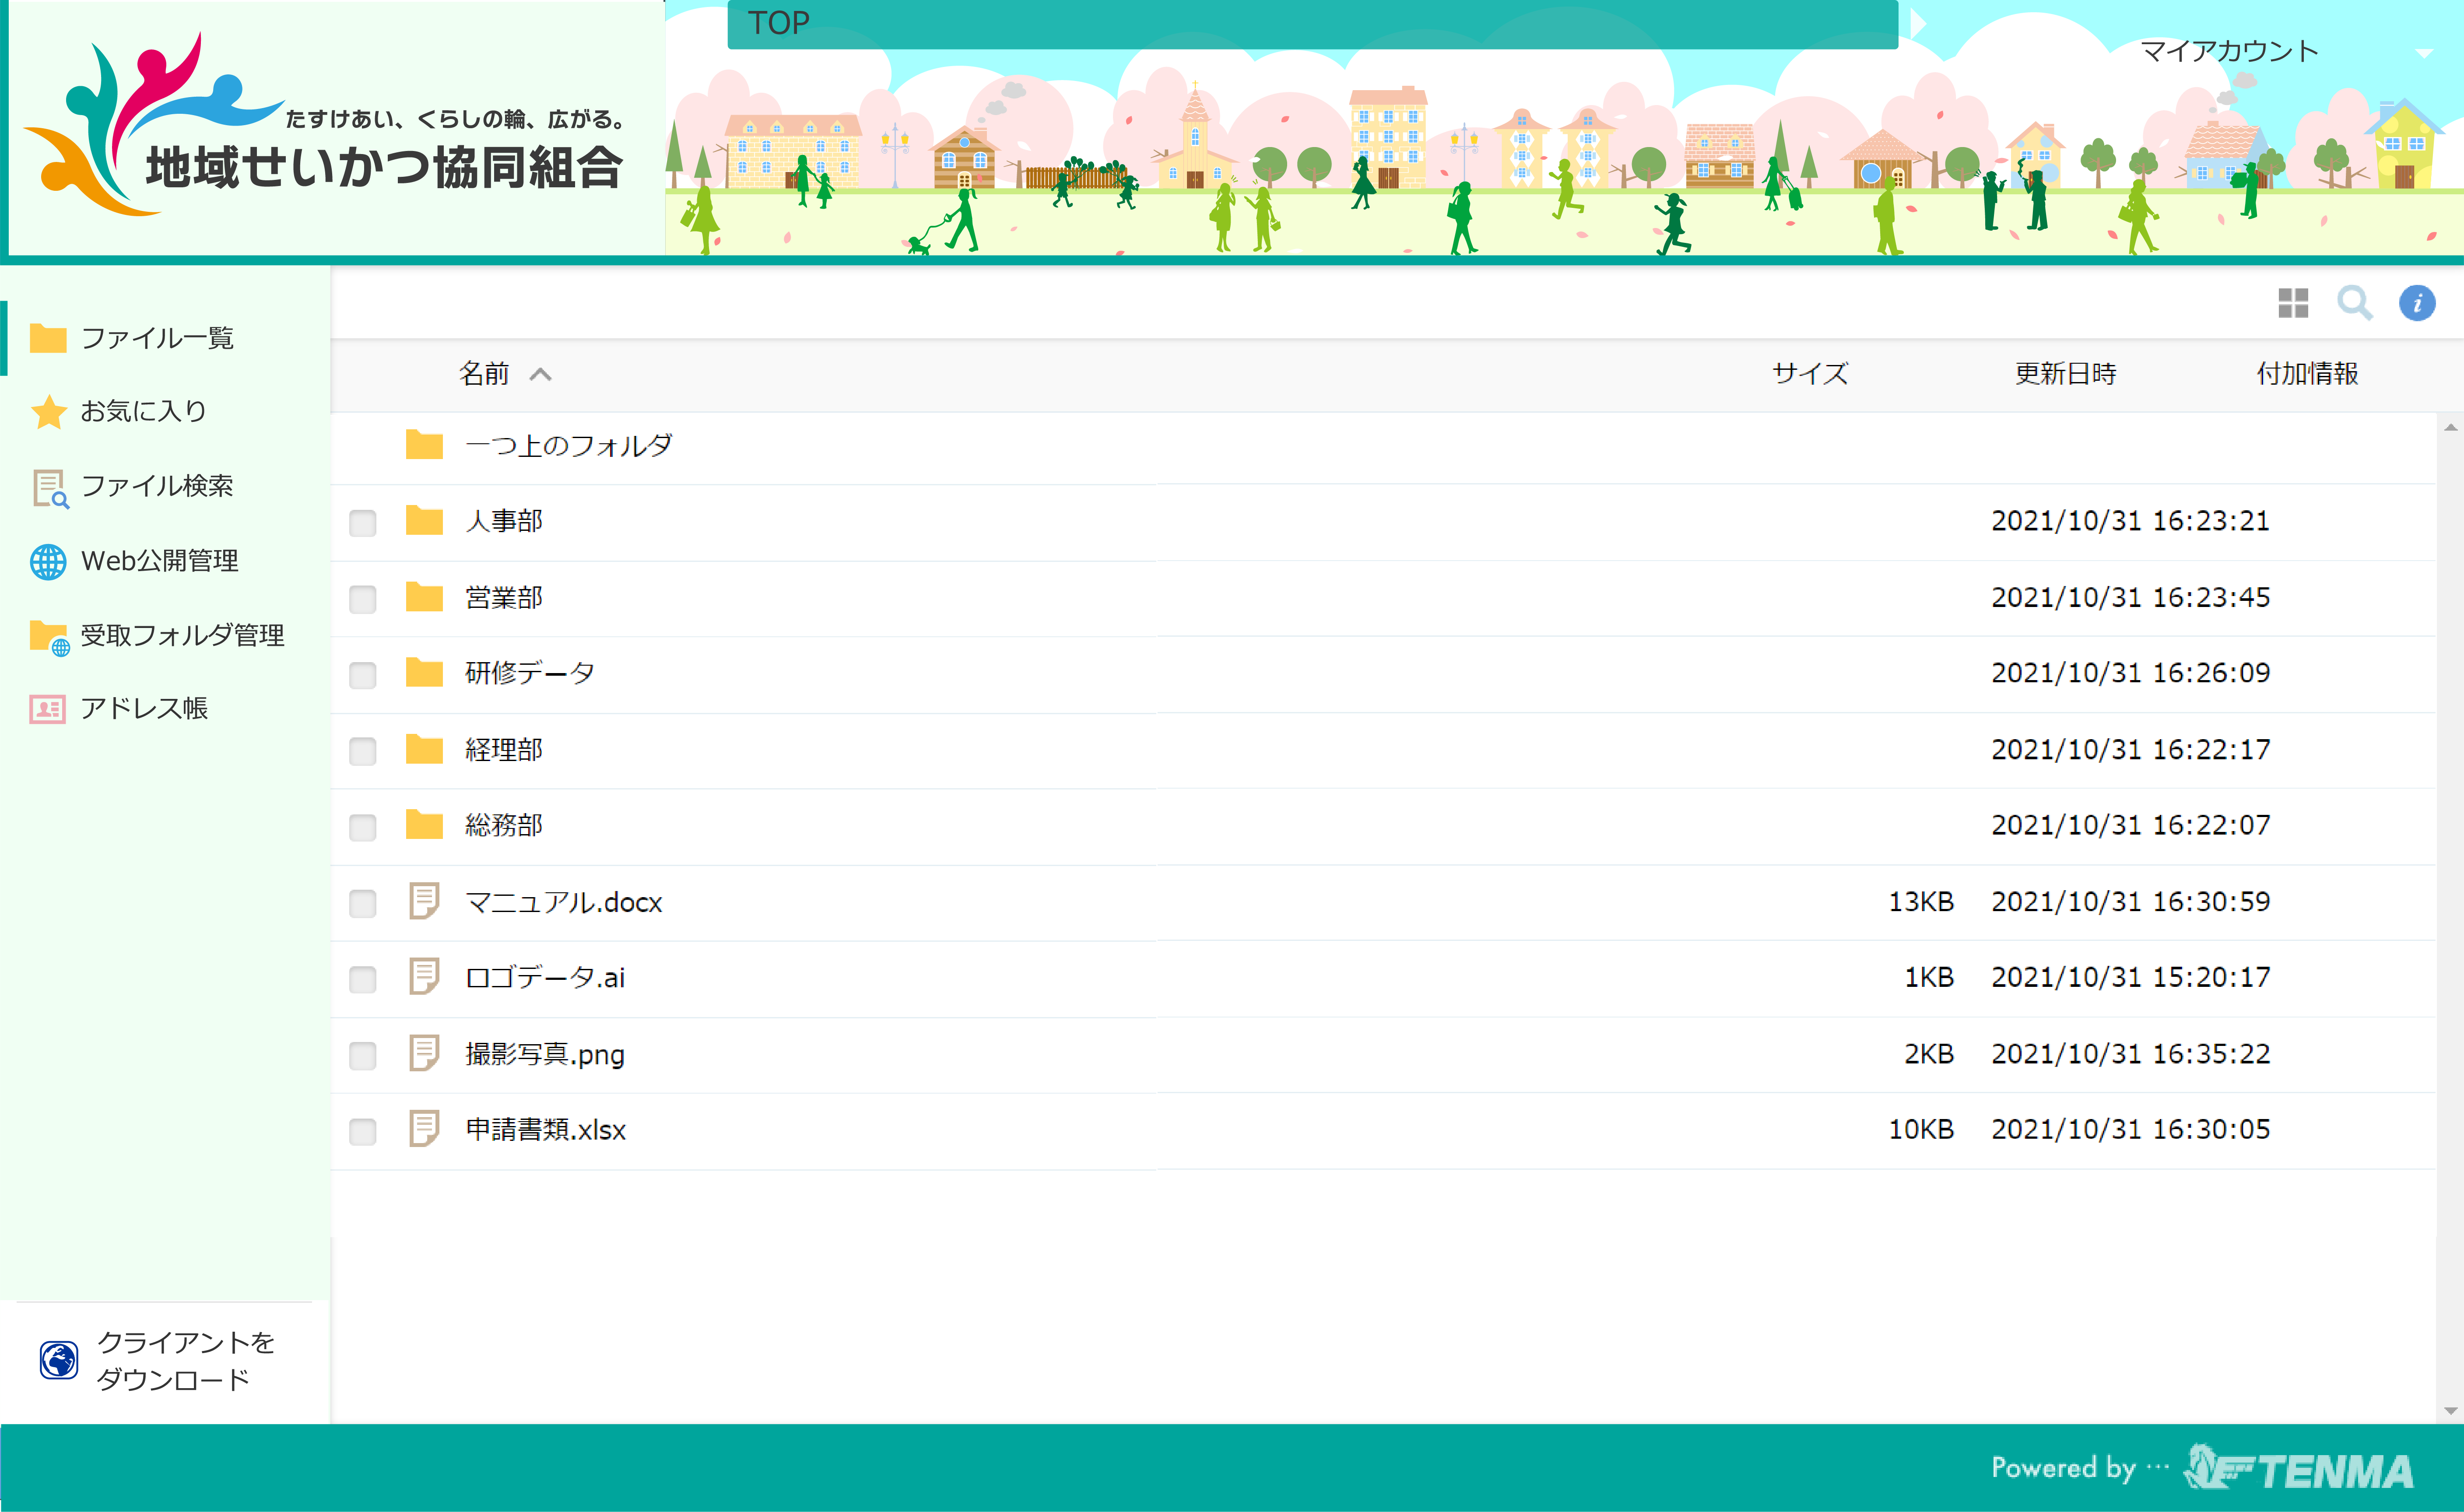Click the 営業部 folder icon
2464x1512 pixels.
pyautogui.click(x=424, y=597)
